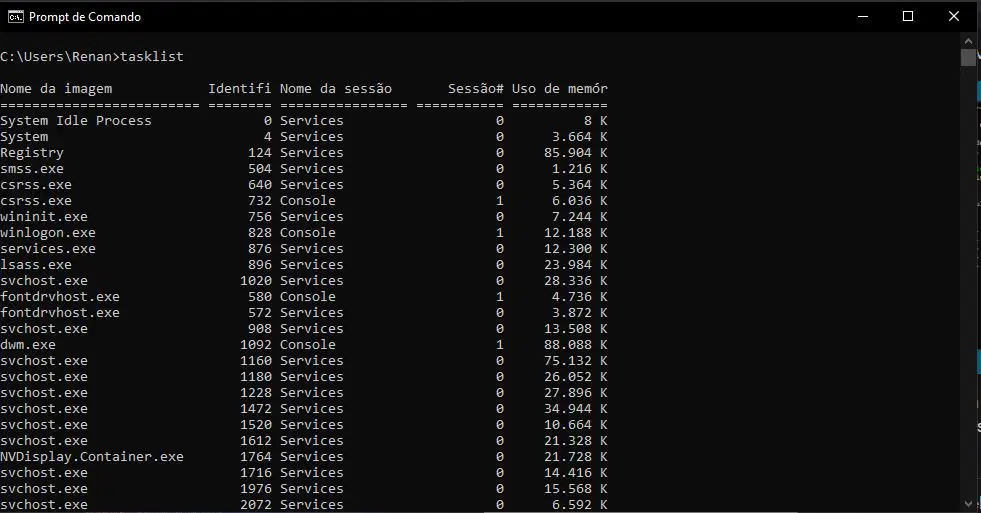Click the 'wininit.exe' process name
981x513 pixels.
click(44, 216)
